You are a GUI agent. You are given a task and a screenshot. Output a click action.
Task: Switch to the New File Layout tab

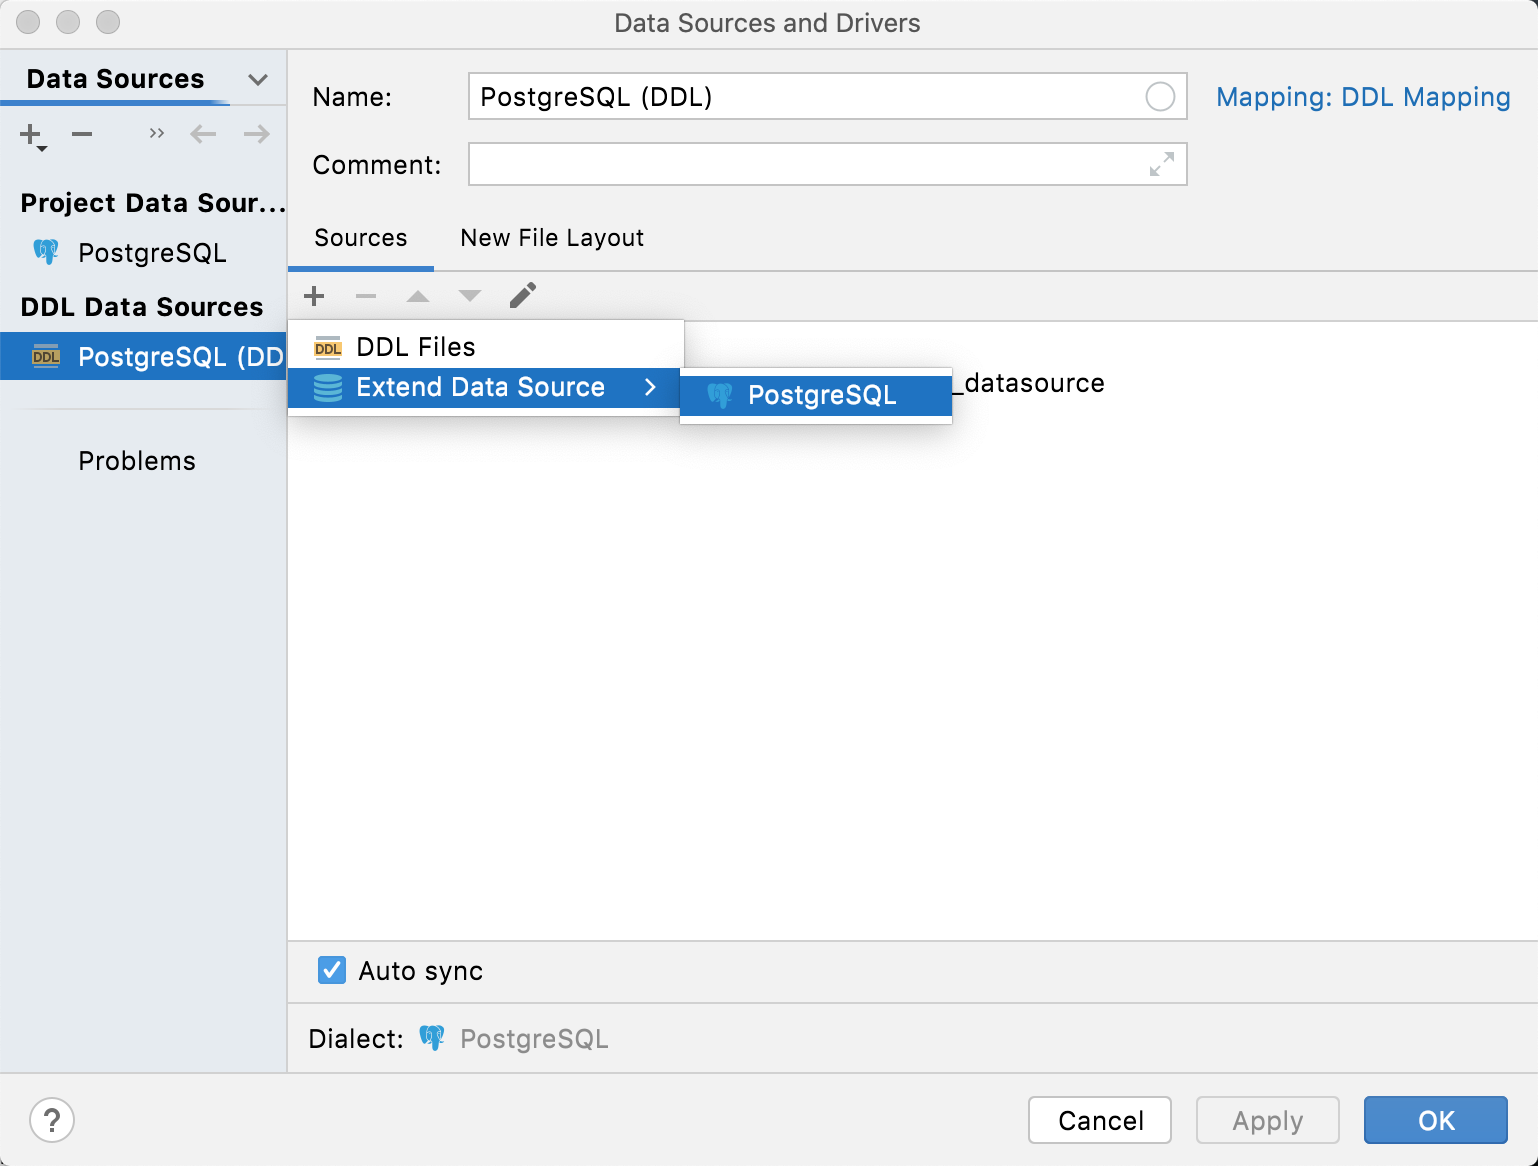click(x=552, y=238)
